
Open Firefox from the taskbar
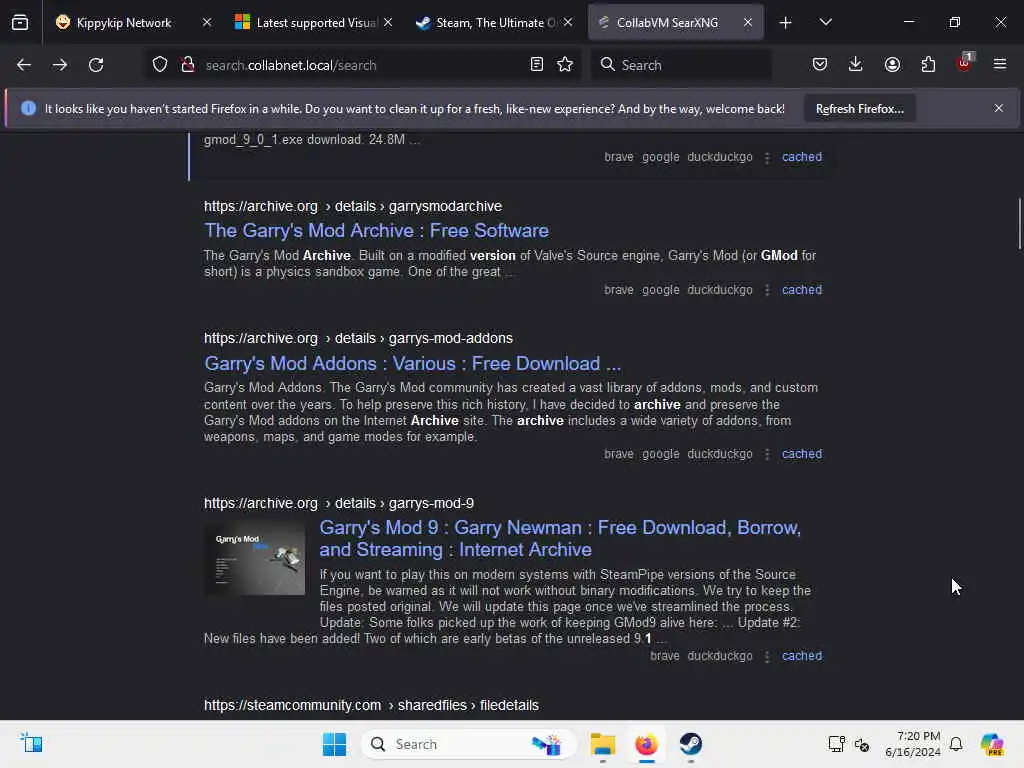click(647, 744)
